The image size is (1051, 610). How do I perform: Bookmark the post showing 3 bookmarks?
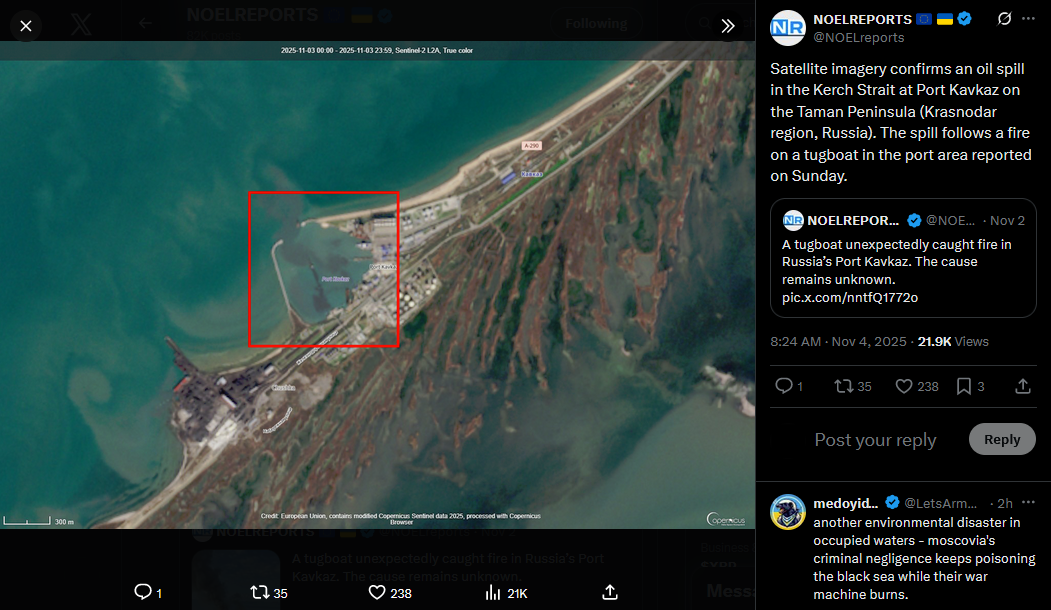[x=963, y=386]
